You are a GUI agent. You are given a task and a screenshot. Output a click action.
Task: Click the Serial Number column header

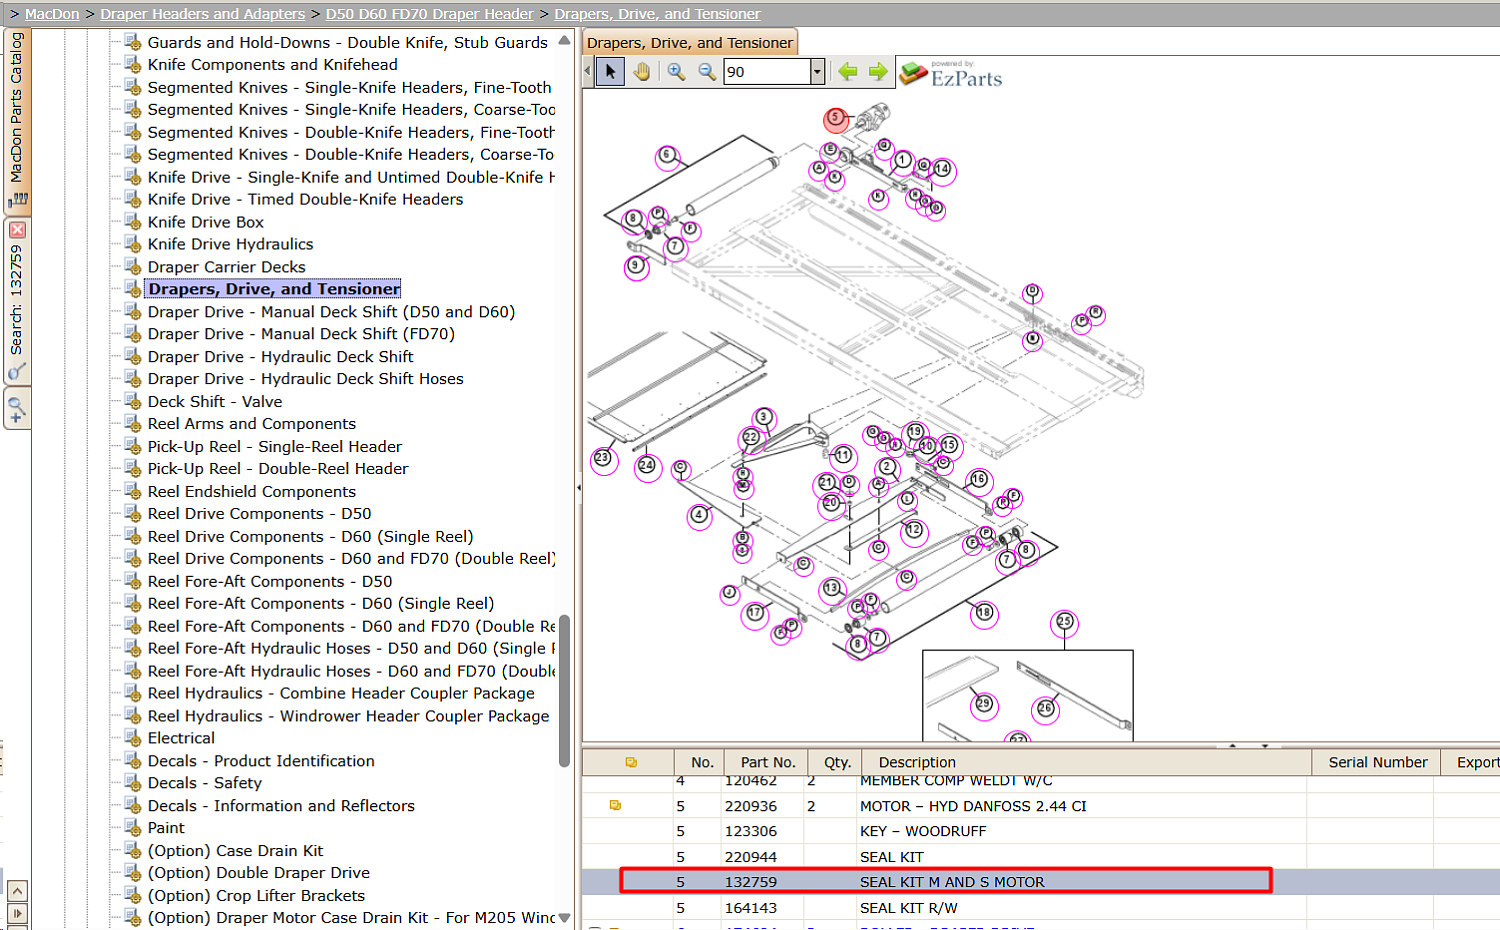[1377, 762]
